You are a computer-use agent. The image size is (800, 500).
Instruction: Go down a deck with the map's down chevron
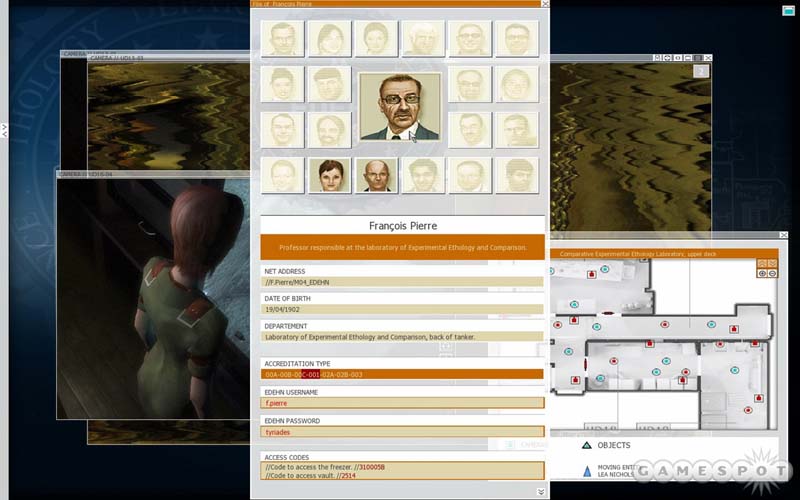tap(772, 263)
